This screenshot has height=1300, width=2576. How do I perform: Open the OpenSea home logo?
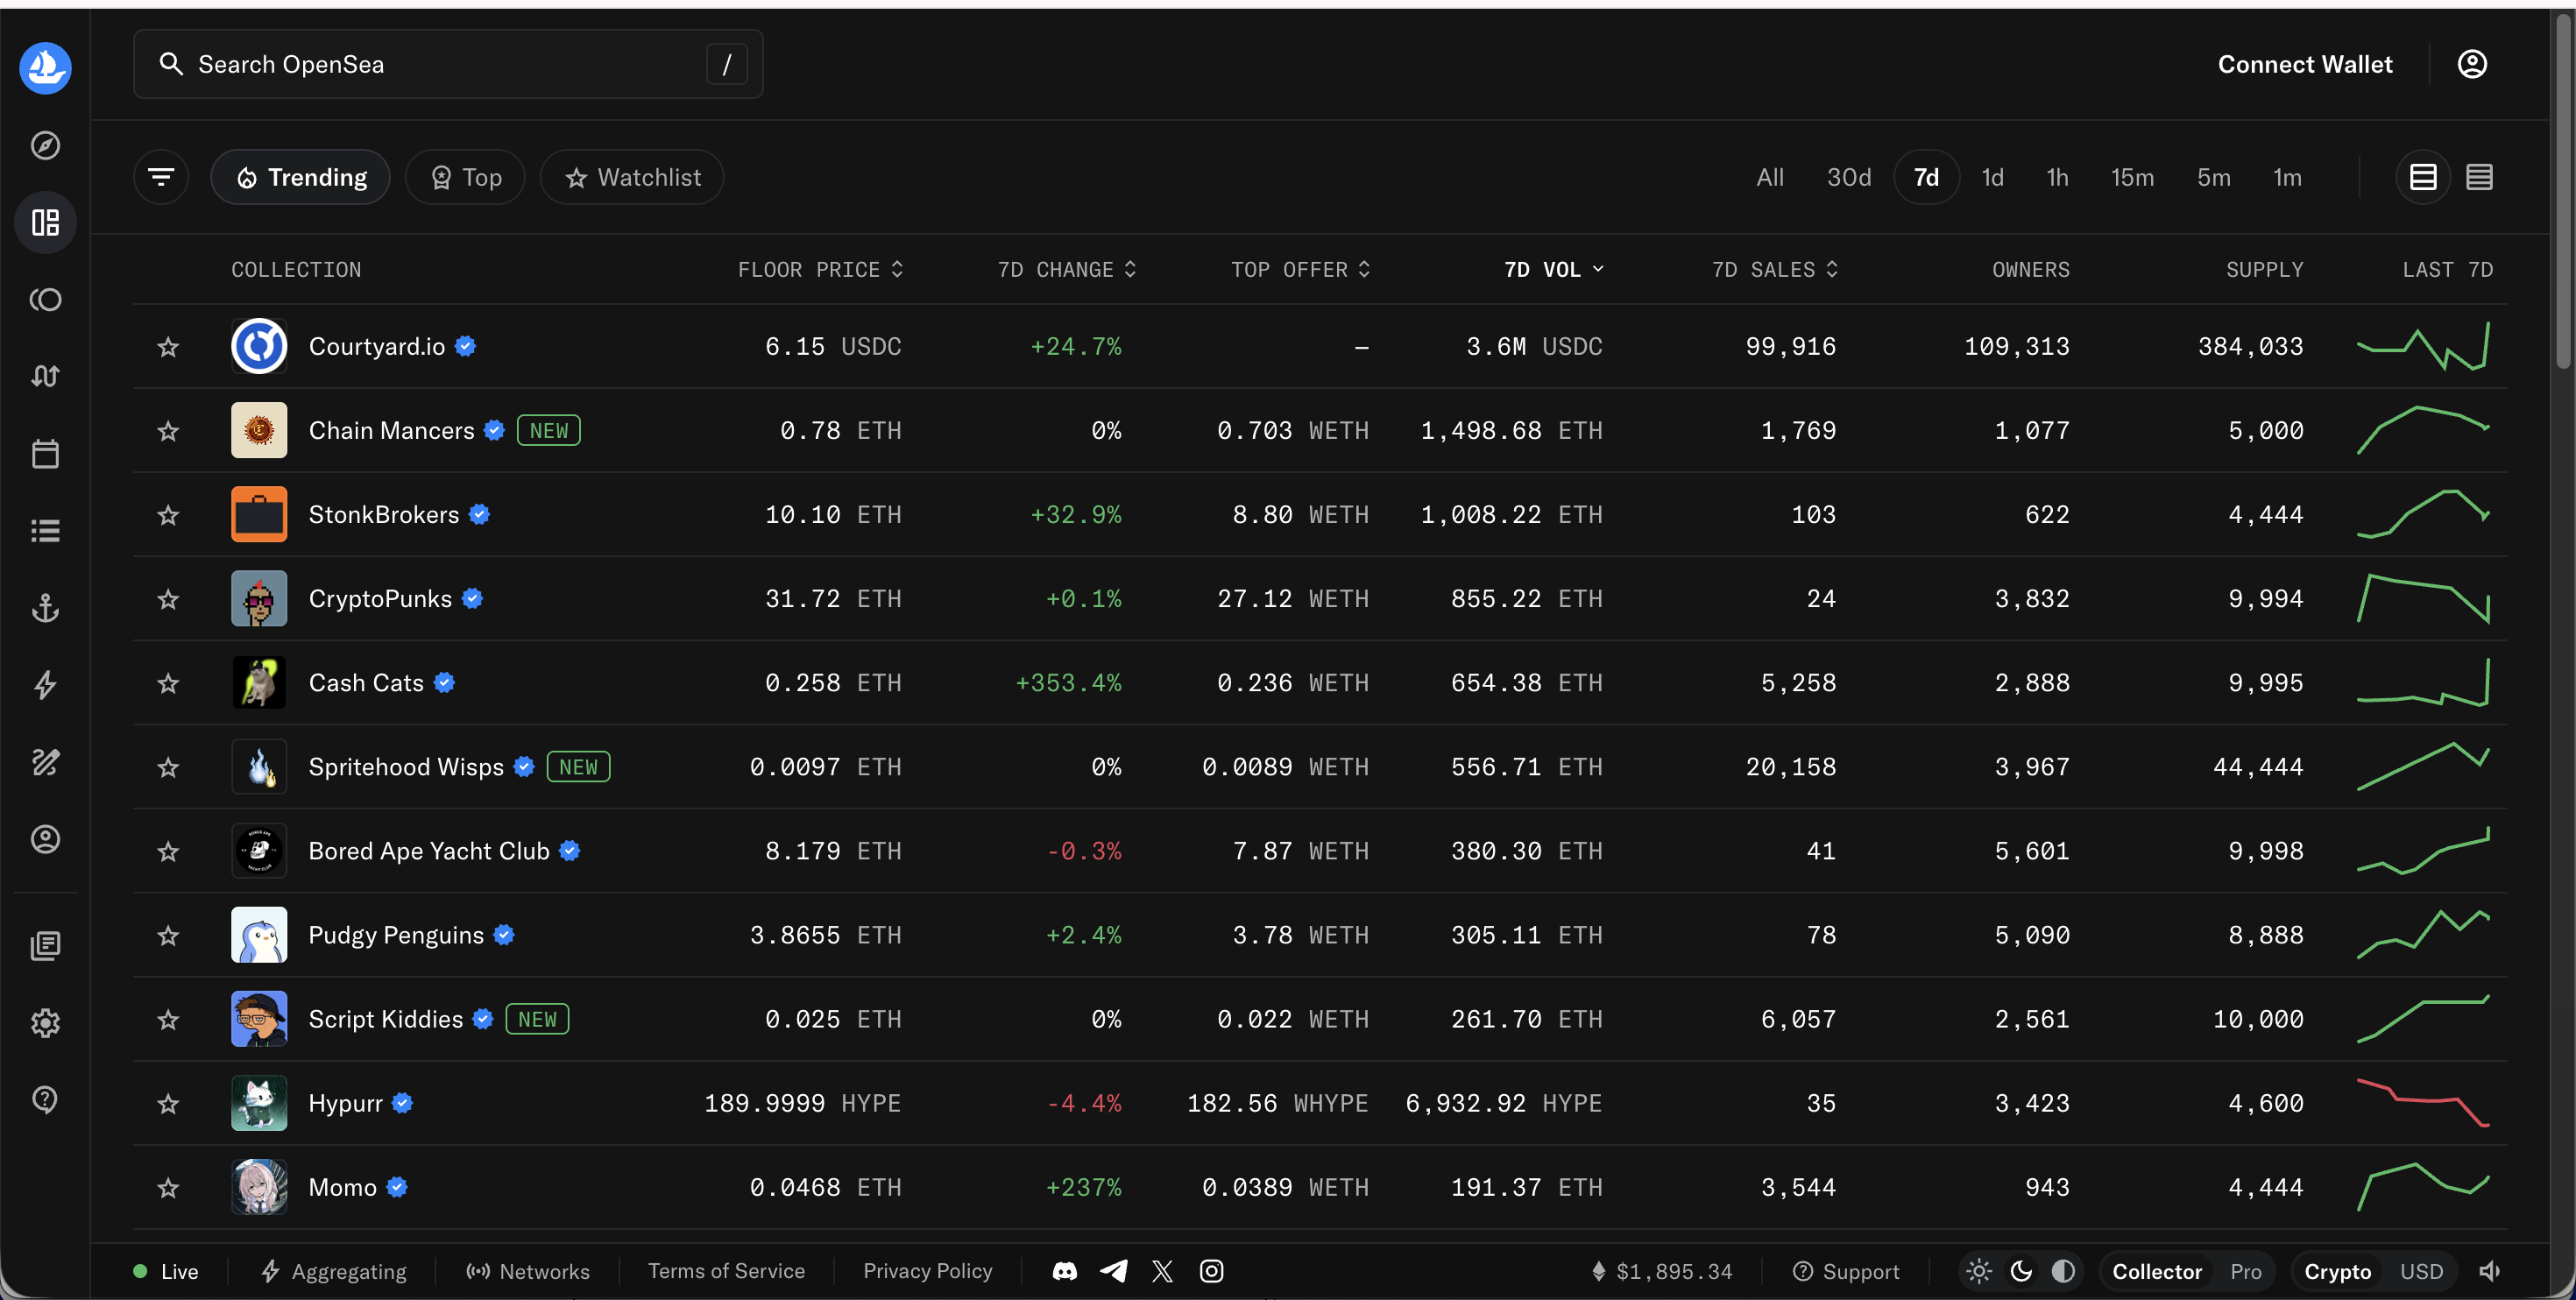pyautogui.click(x=45, y=67)
